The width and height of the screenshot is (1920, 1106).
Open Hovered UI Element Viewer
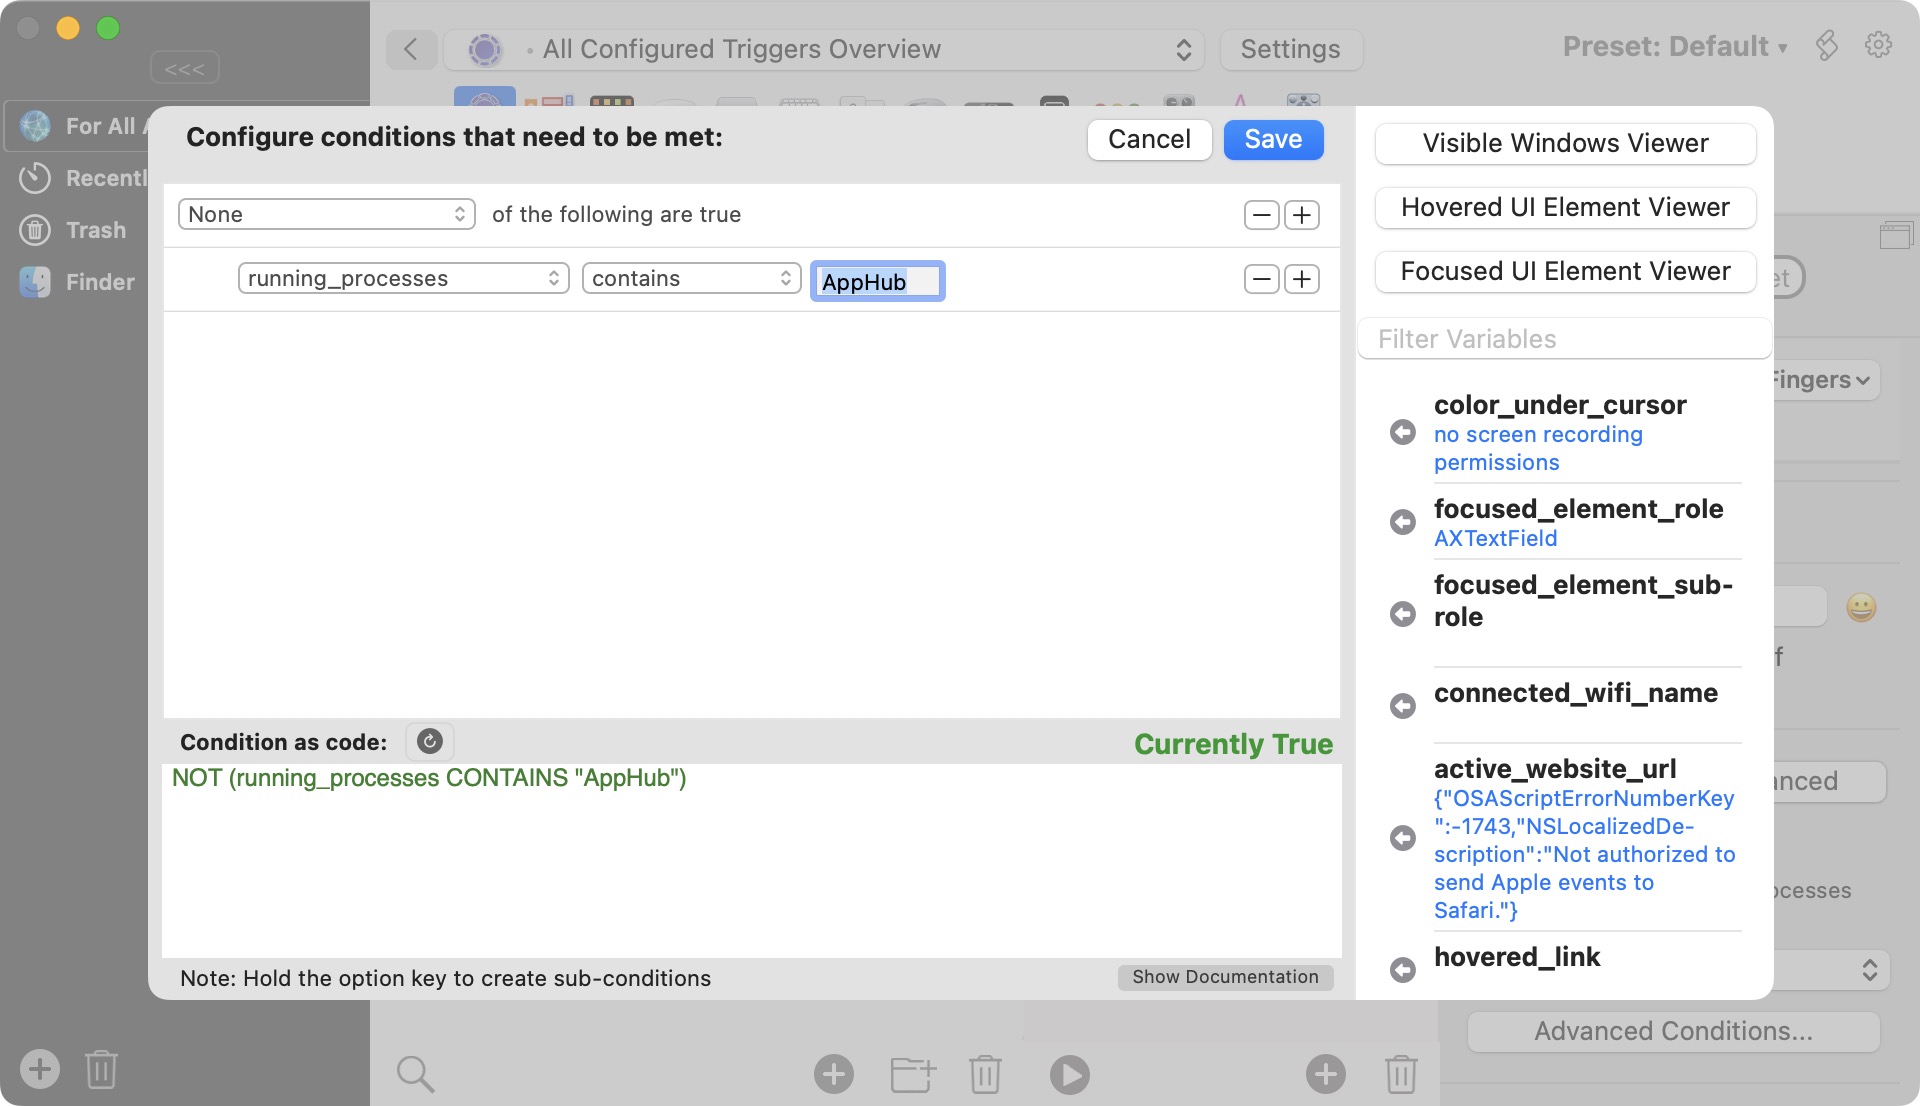[x=1565, y=207]
